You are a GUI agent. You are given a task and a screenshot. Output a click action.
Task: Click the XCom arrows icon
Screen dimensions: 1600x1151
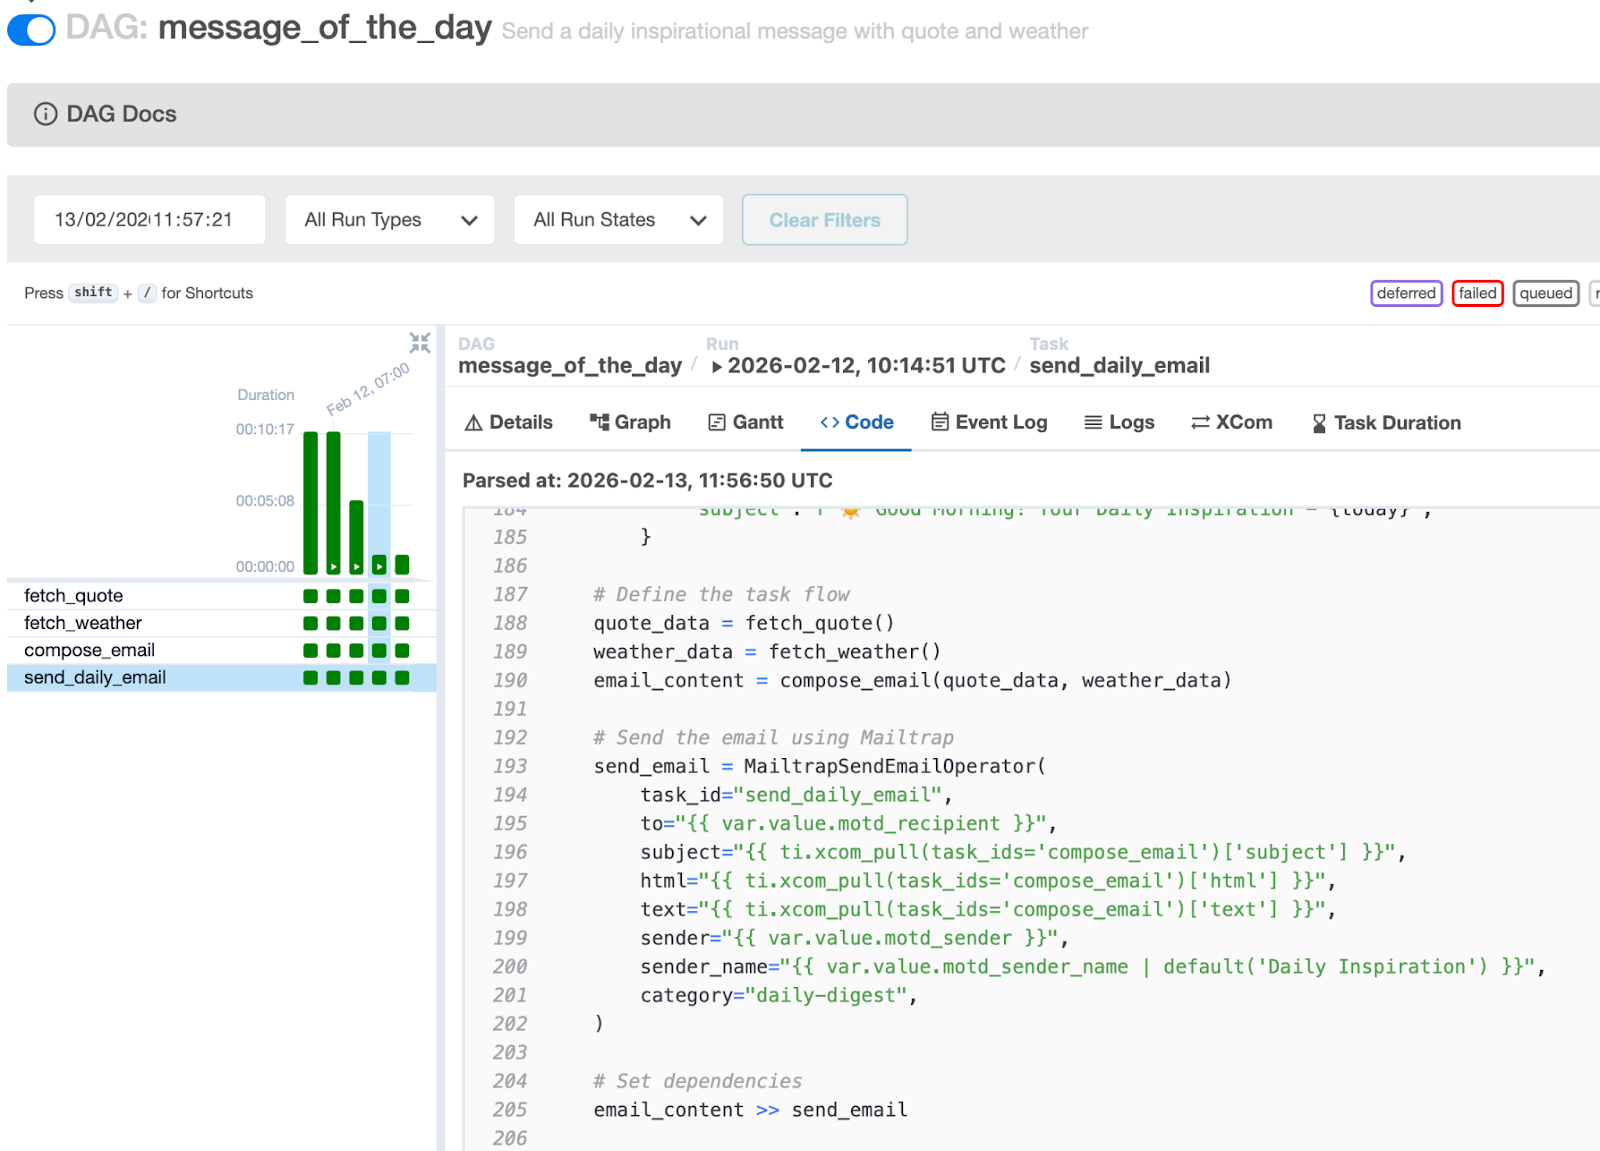point(1200,422)
